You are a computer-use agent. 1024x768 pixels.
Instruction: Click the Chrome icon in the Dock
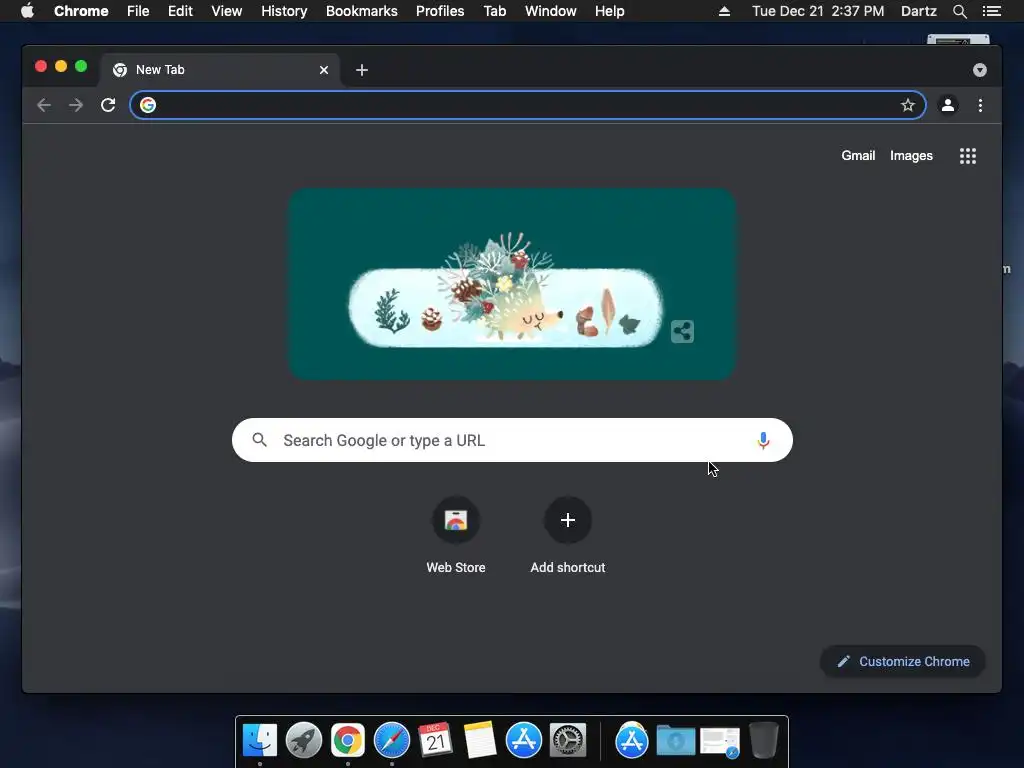click(x=347, y=741)
